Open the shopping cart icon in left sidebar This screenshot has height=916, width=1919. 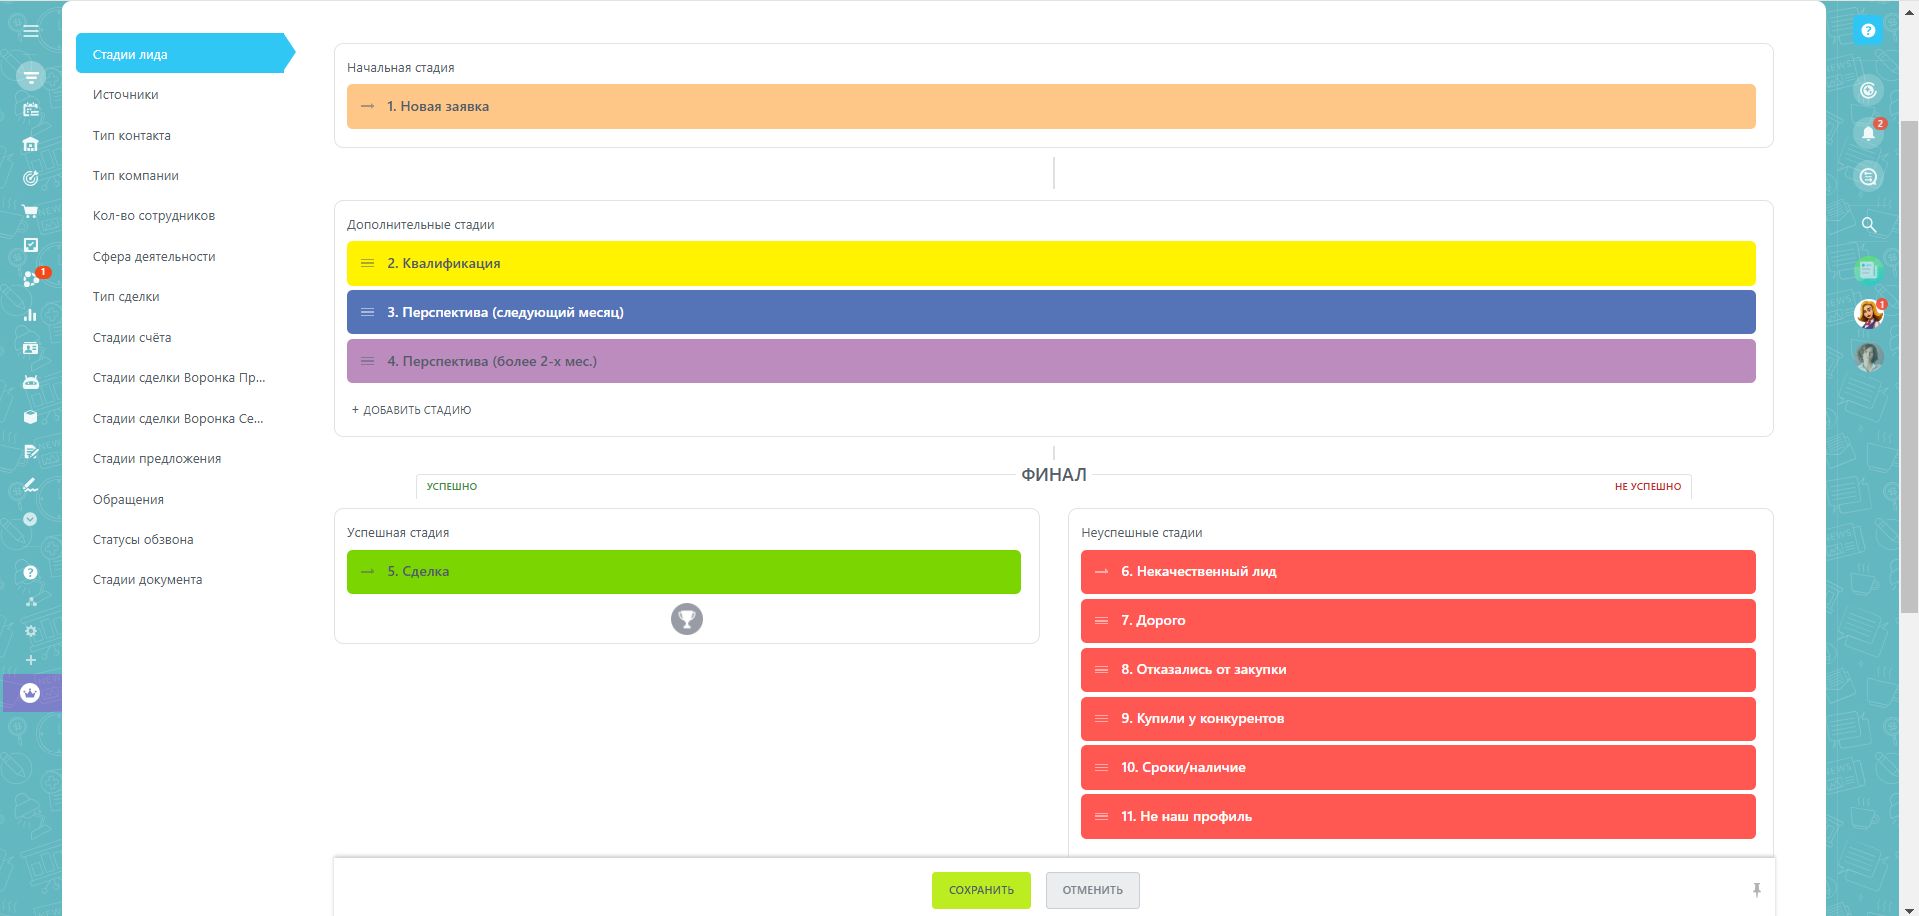point(31,212)
